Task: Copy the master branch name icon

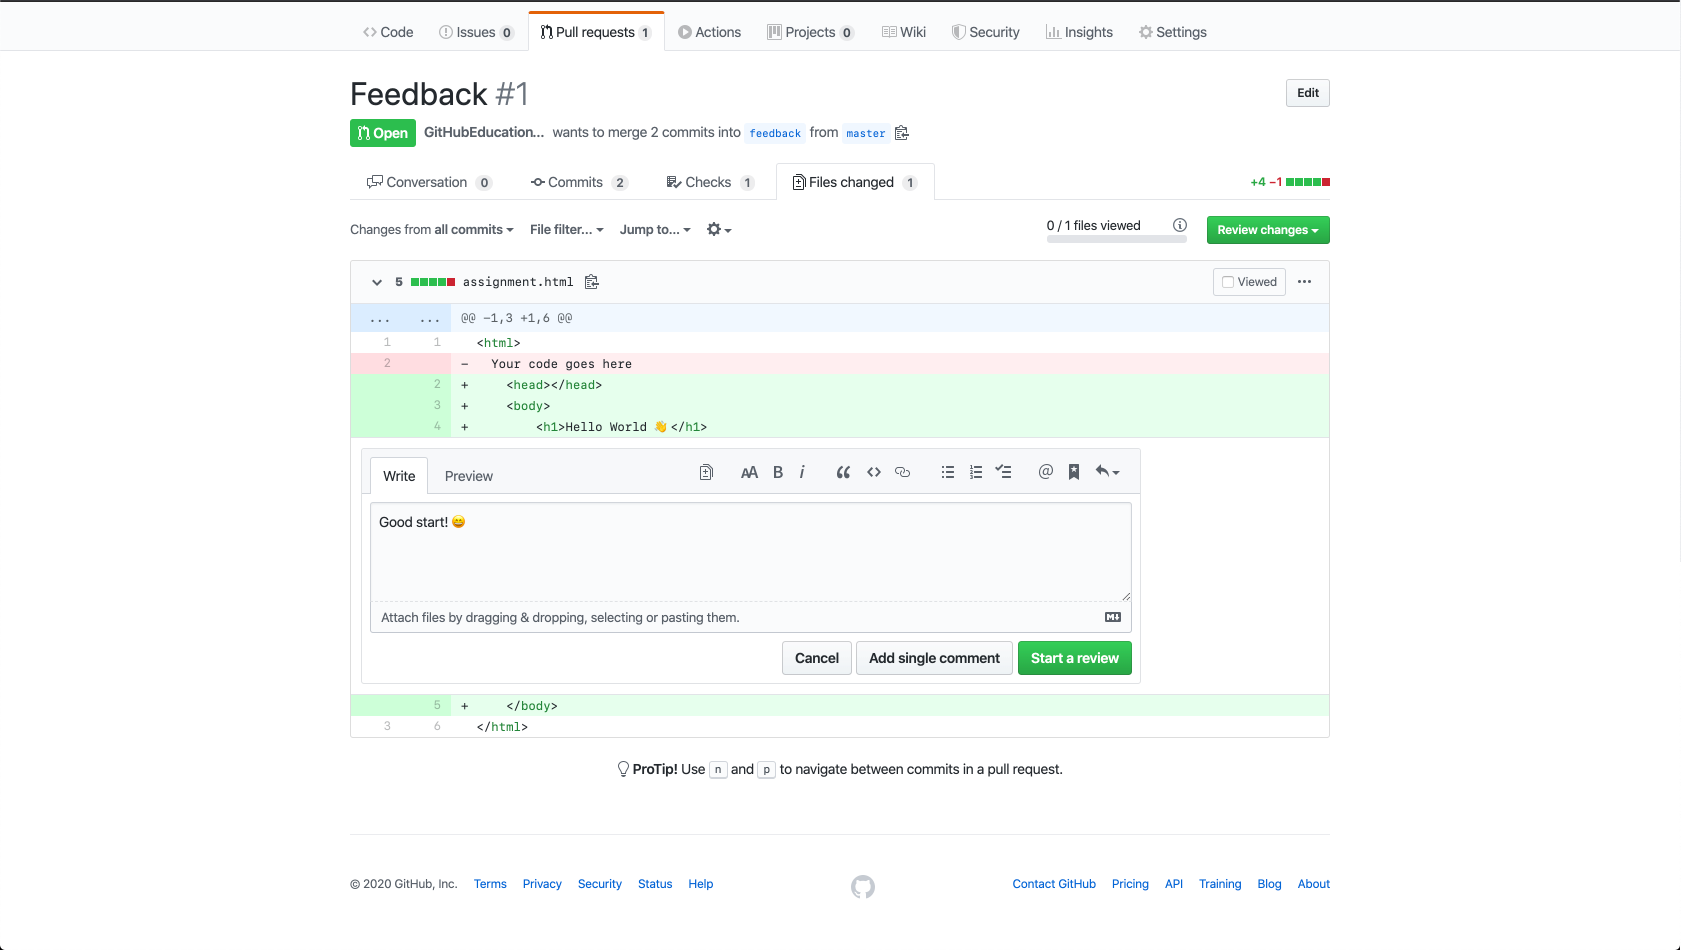Action: click(901, 133)
